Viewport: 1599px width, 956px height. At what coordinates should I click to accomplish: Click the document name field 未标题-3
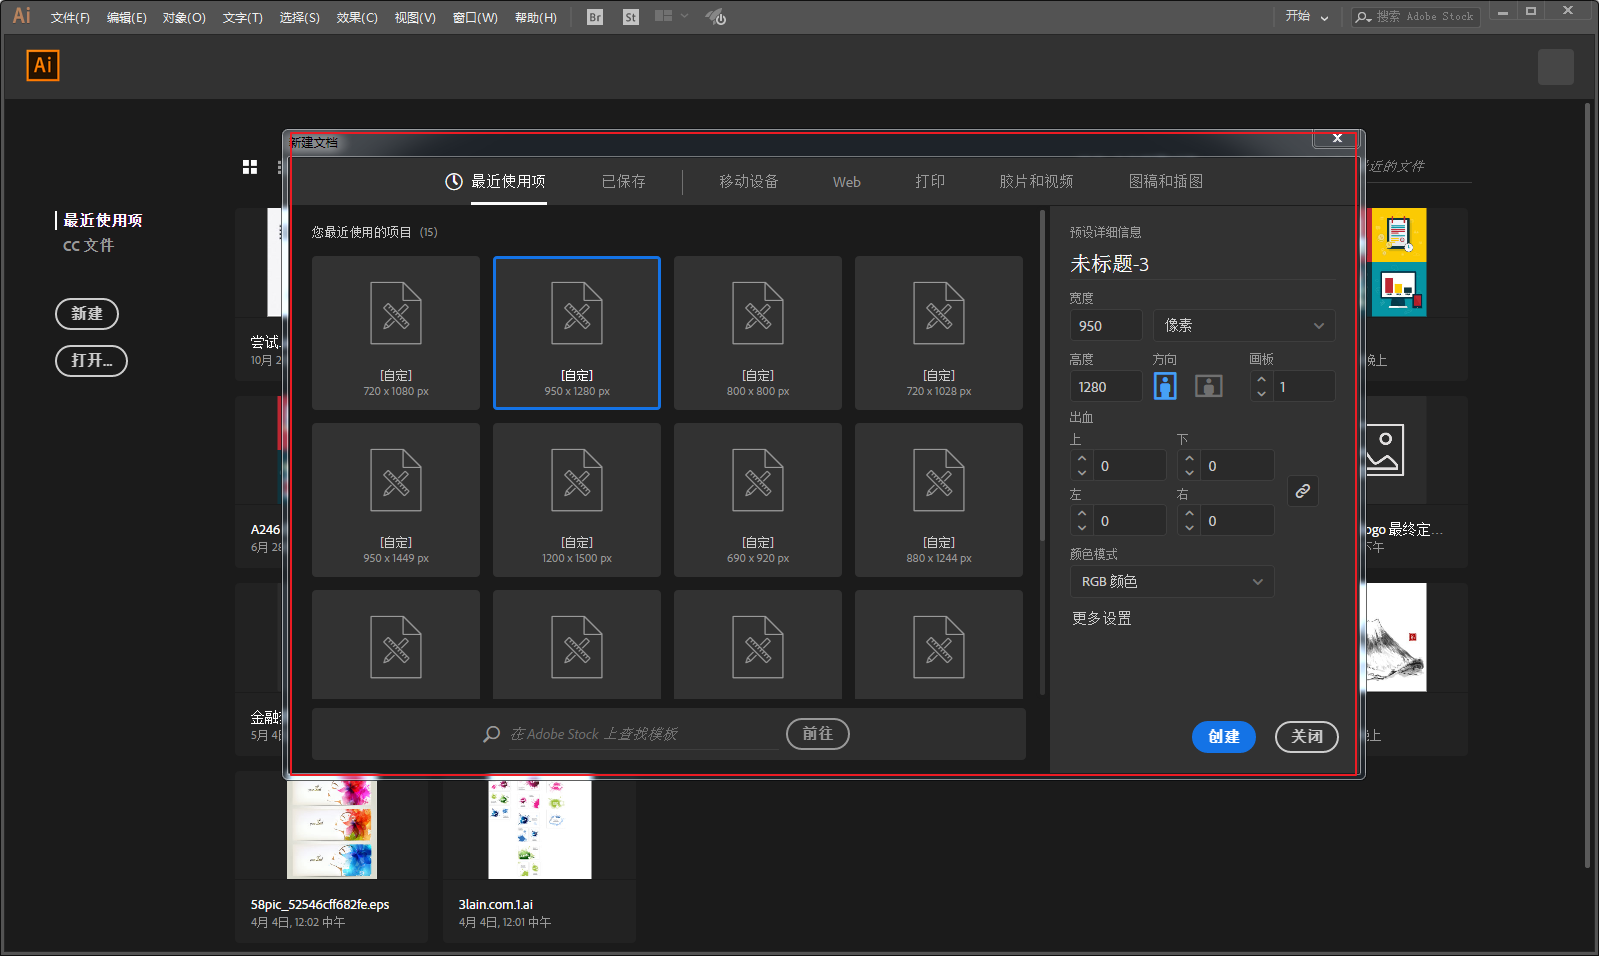click(1202, 264)
